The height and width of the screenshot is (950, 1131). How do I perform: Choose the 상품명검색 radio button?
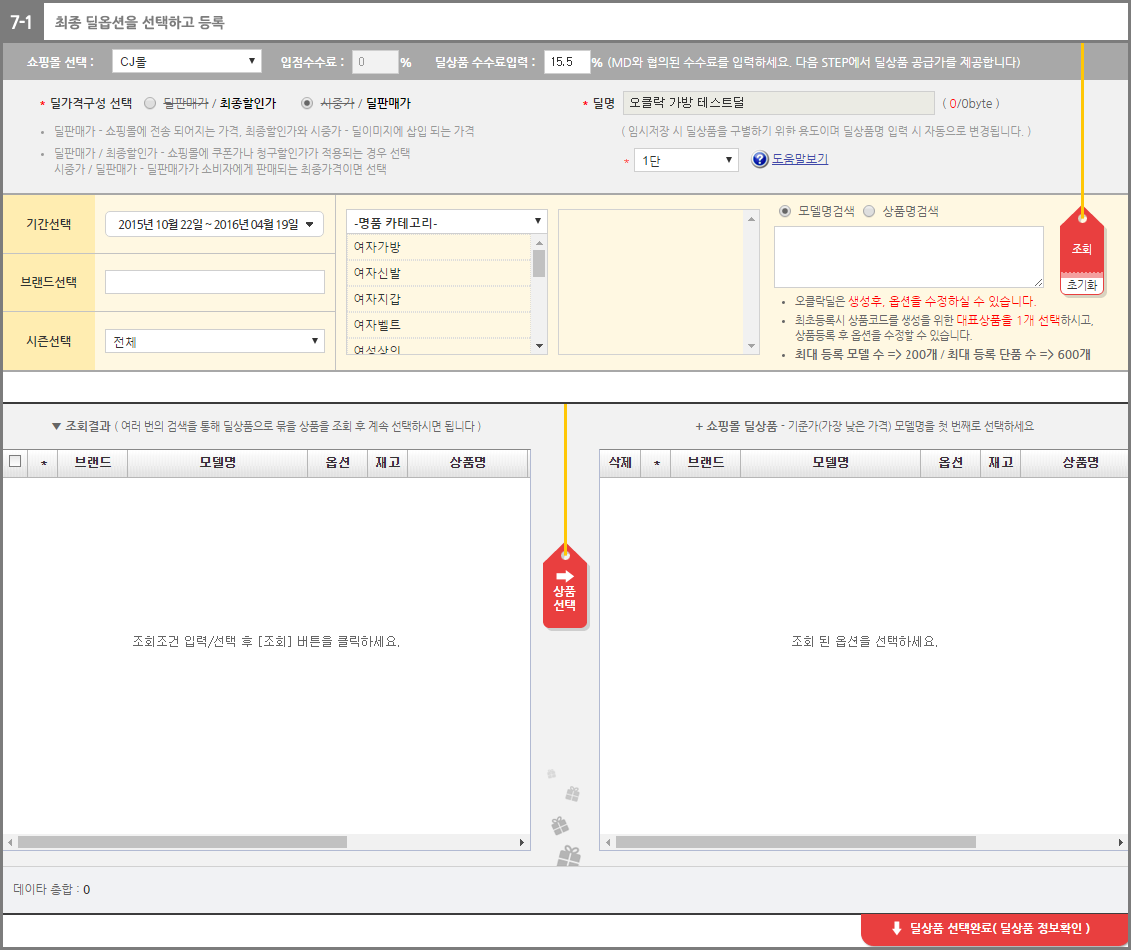(x=868, y=211)
